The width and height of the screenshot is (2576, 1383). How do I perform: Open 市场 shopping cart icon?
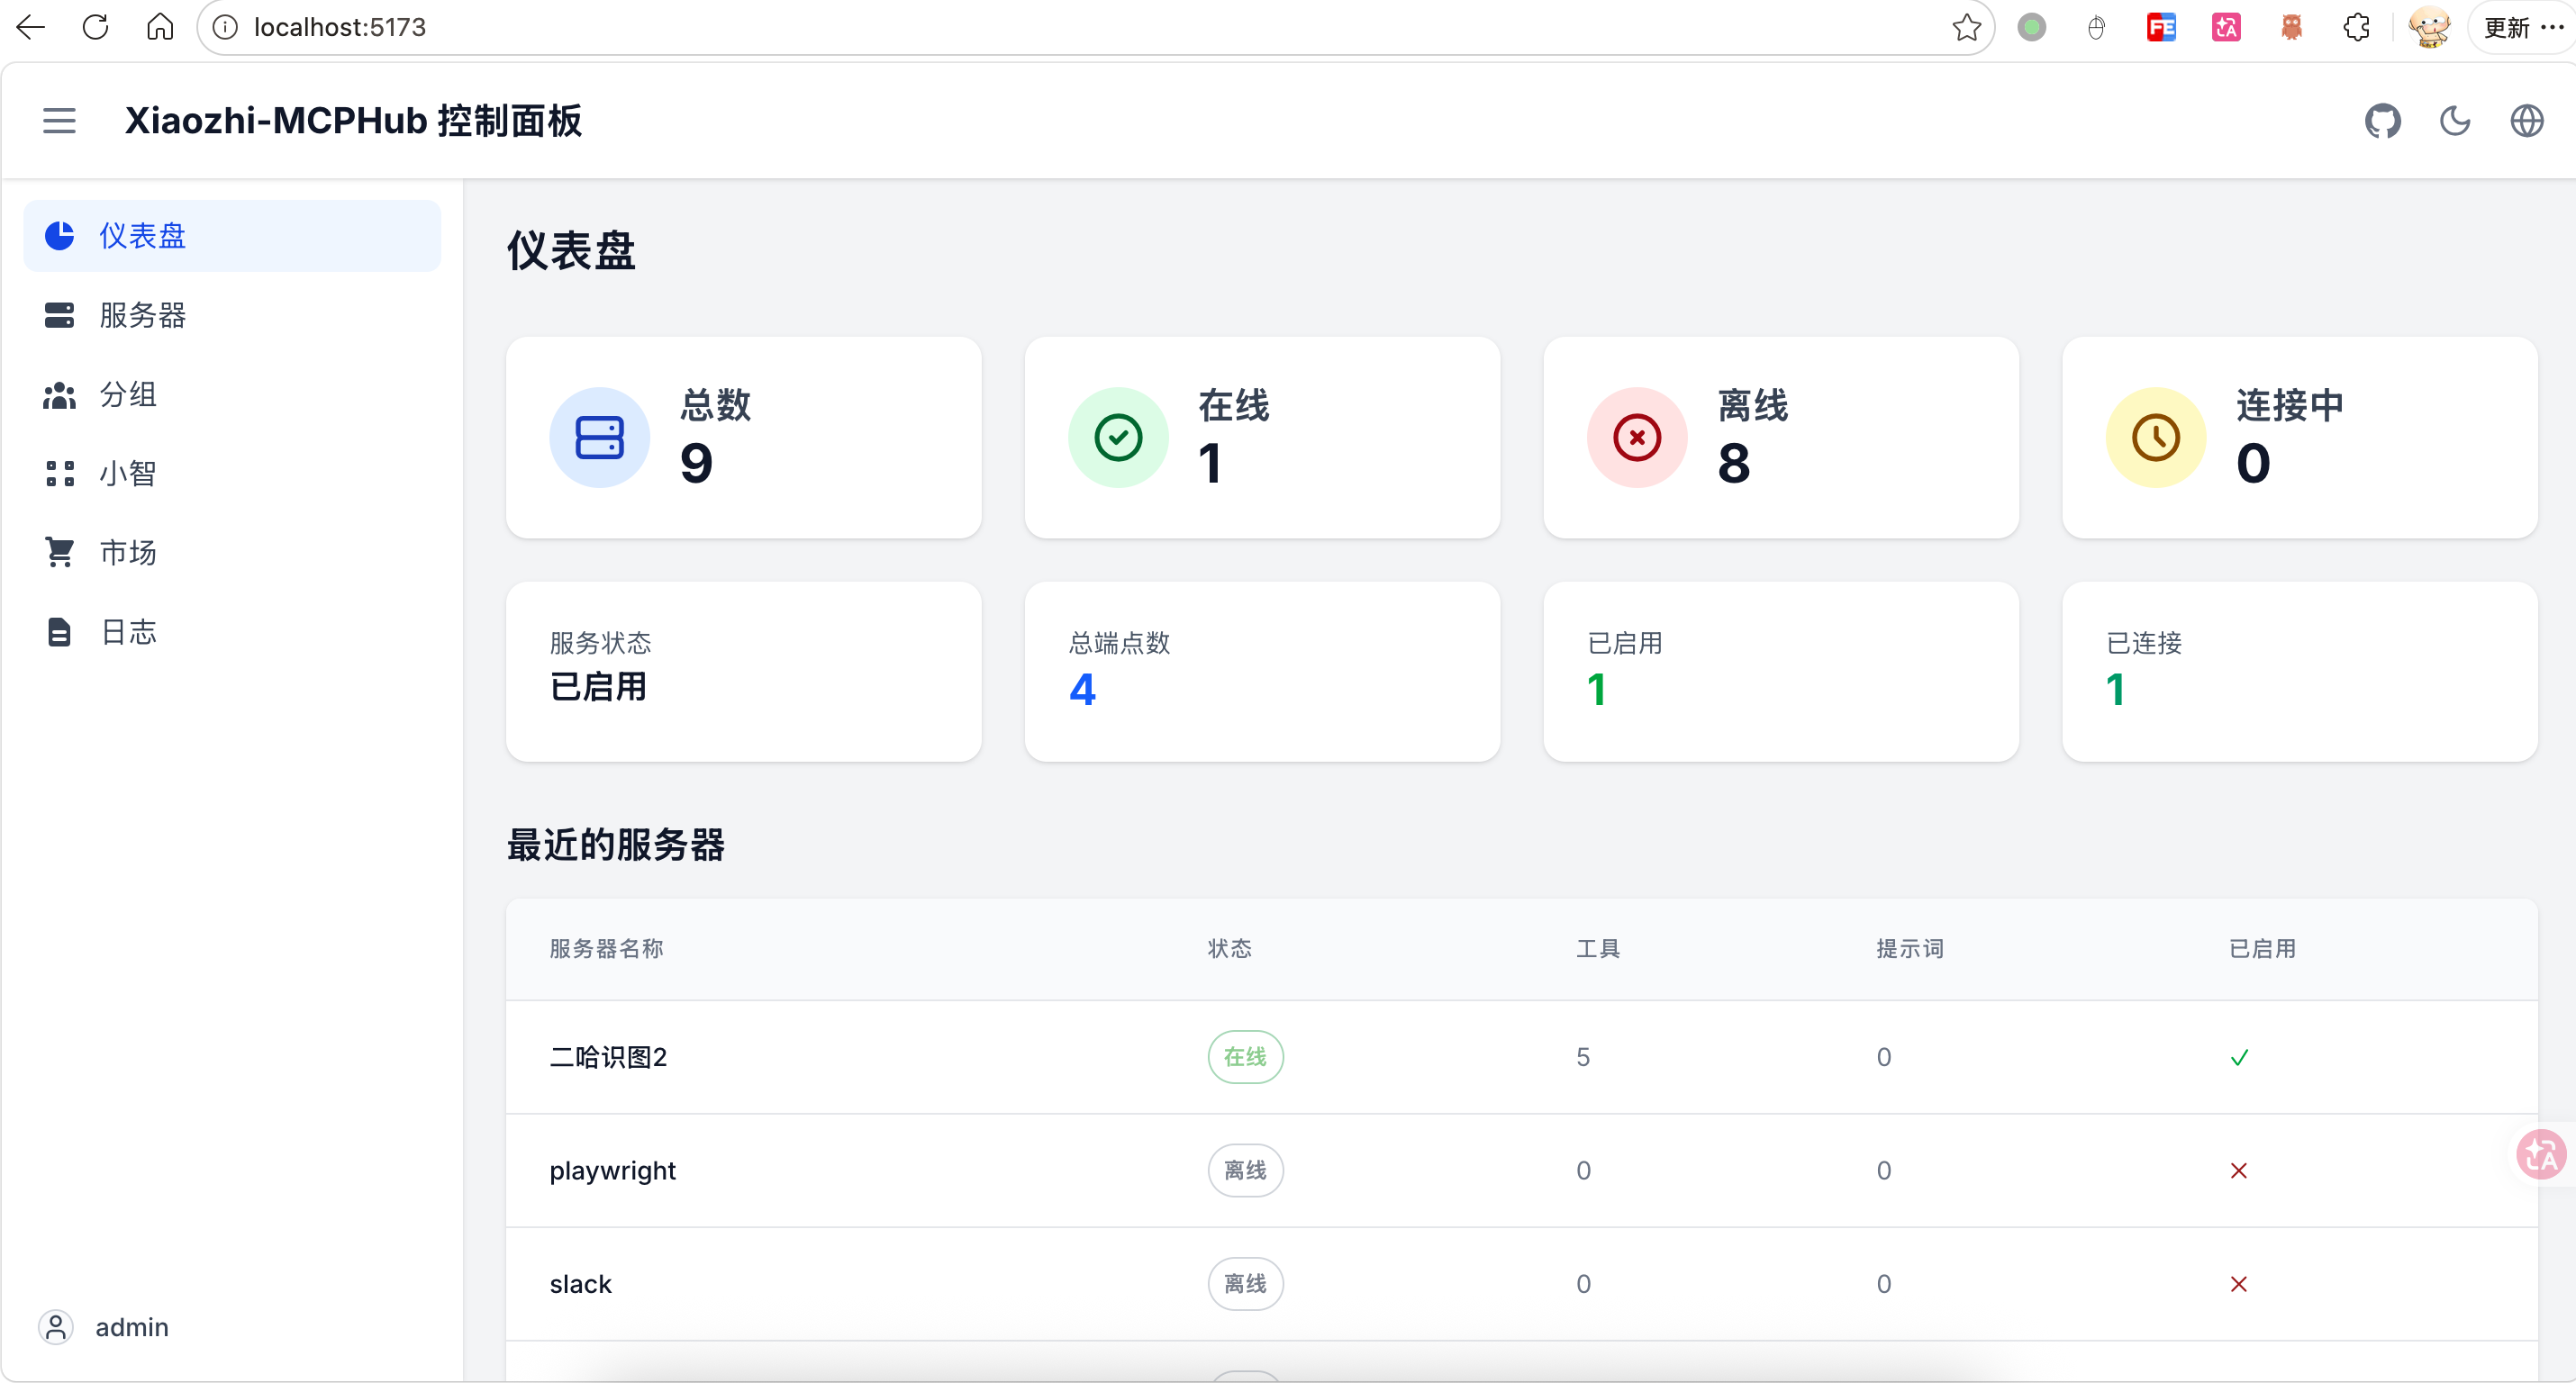click(59, 552)
